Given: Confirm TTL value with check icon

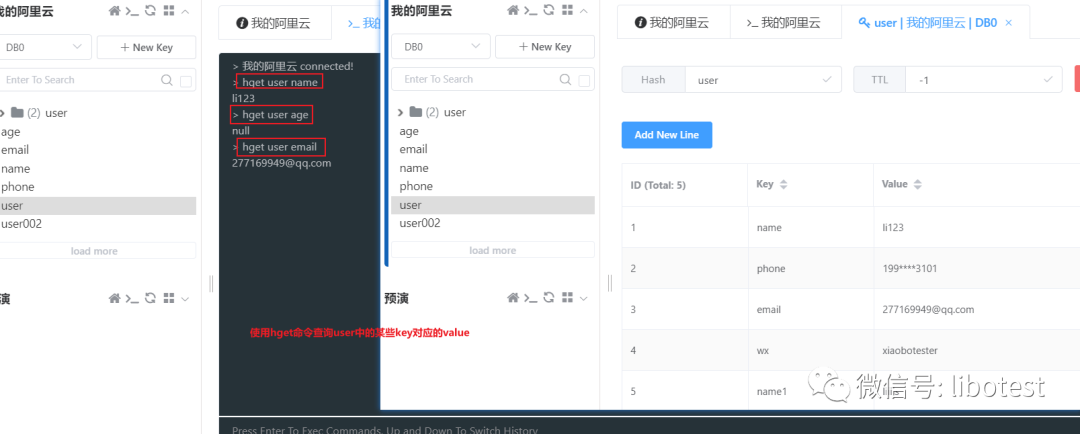Looking at the screenshot, I should point(1047,80).
